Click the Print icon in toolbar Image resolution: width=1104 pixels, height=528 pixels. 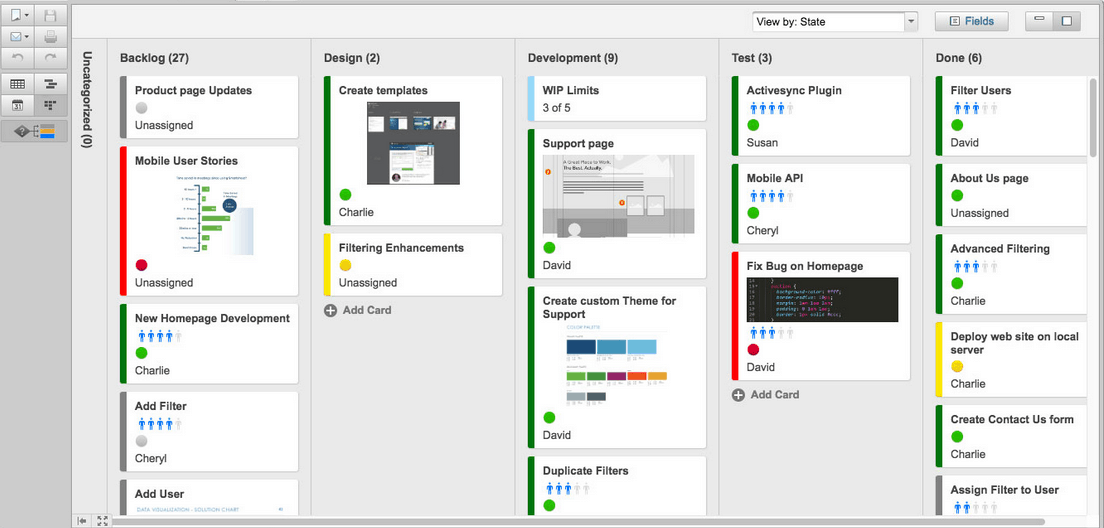(52, 37)
